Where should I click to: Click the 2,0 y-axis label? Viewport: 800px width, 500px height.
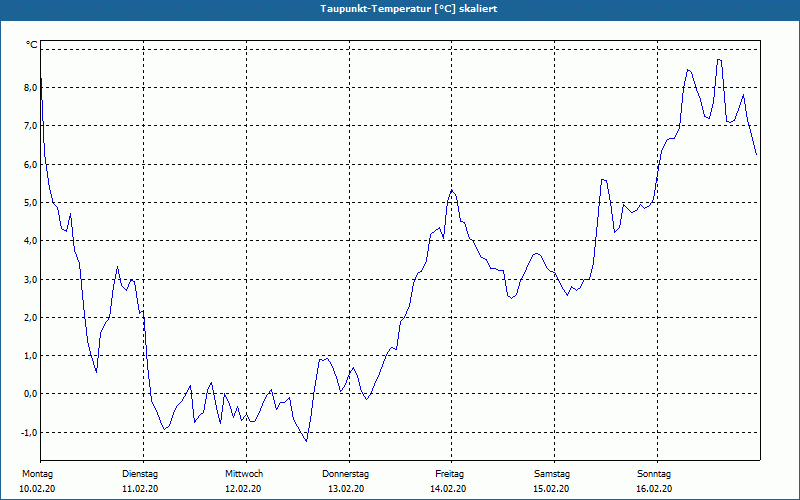pos(31,317)
